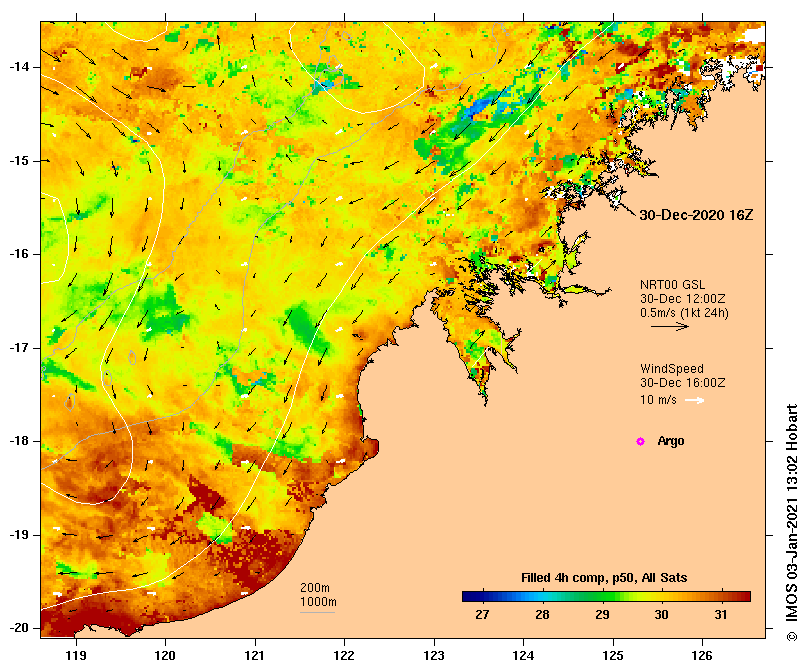Click the SST color scale bar
This screenshot has width=809, height=672.
point(606,597)
